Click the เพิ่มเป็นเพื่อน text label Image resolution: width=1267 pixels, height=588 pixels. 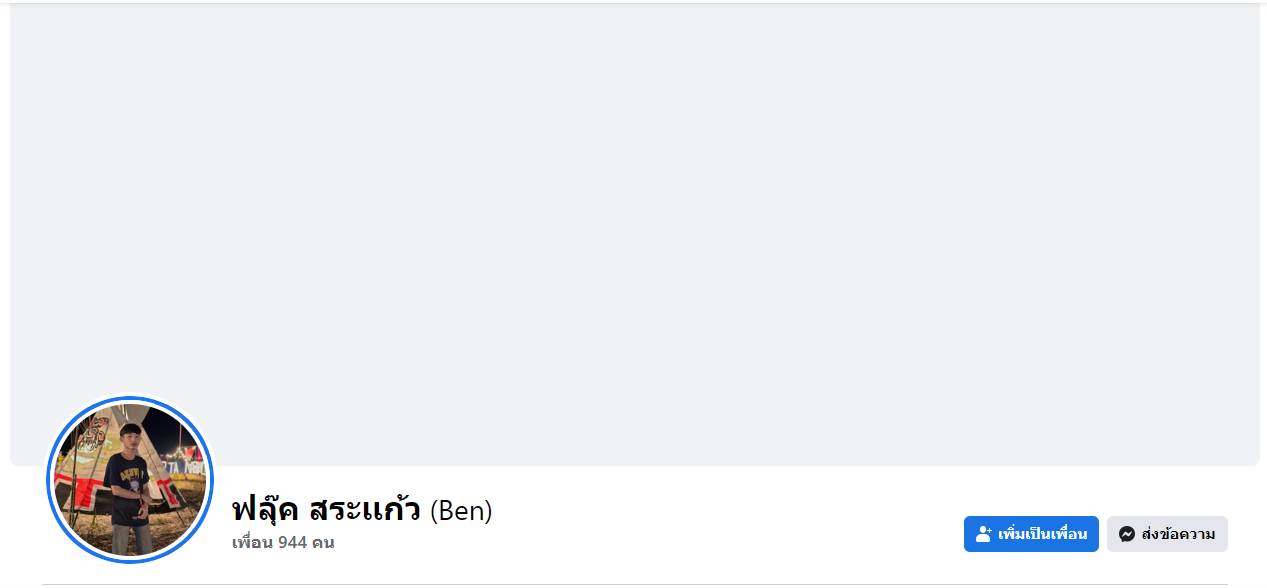point(1042,534)
